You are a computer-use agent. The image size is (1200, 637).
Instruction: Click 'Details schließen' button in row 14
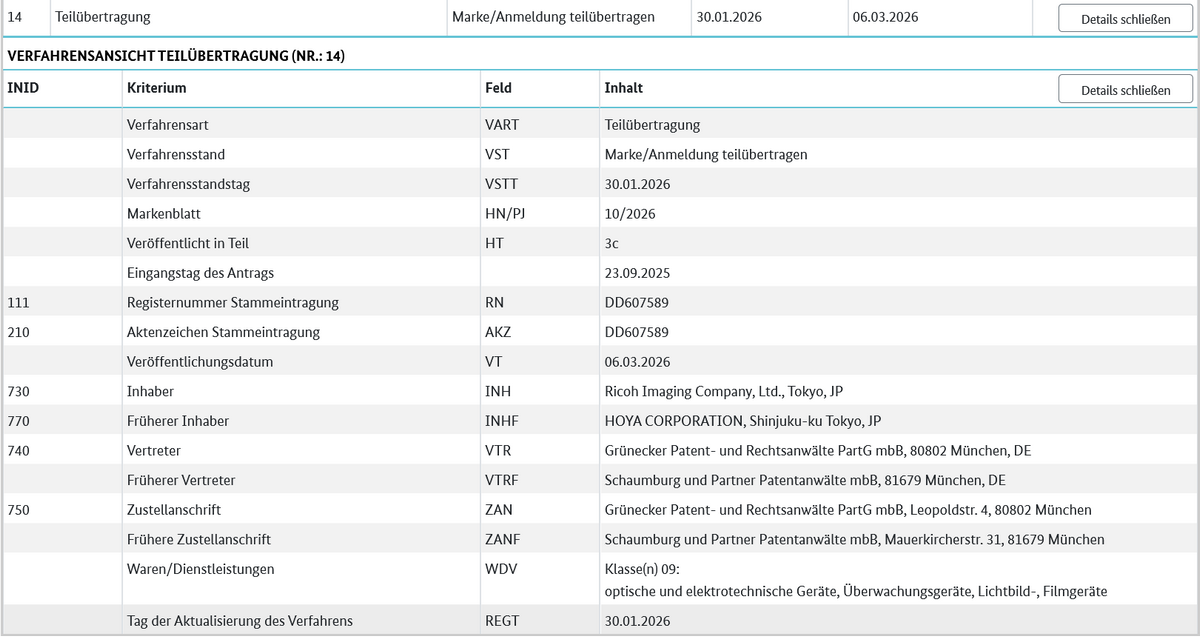1126,19
